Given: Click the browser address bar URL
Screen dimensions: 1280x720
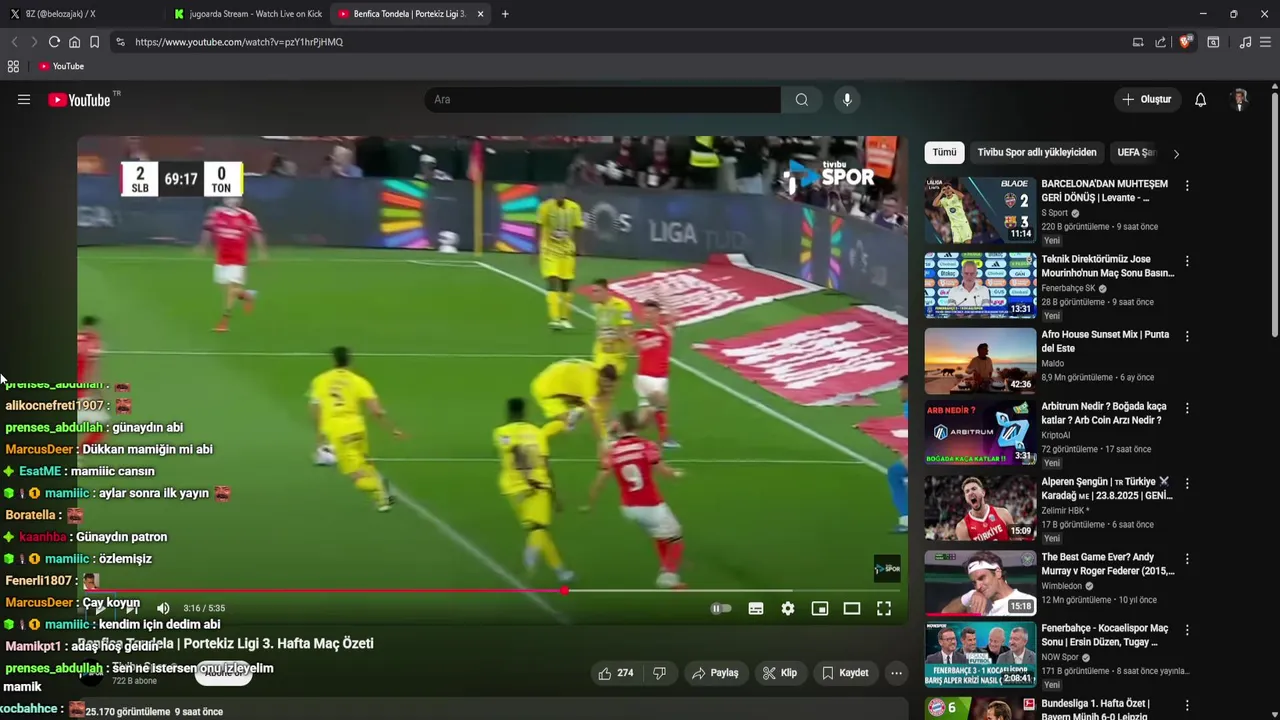Looking at the screenshot, I should coord(239,42).
